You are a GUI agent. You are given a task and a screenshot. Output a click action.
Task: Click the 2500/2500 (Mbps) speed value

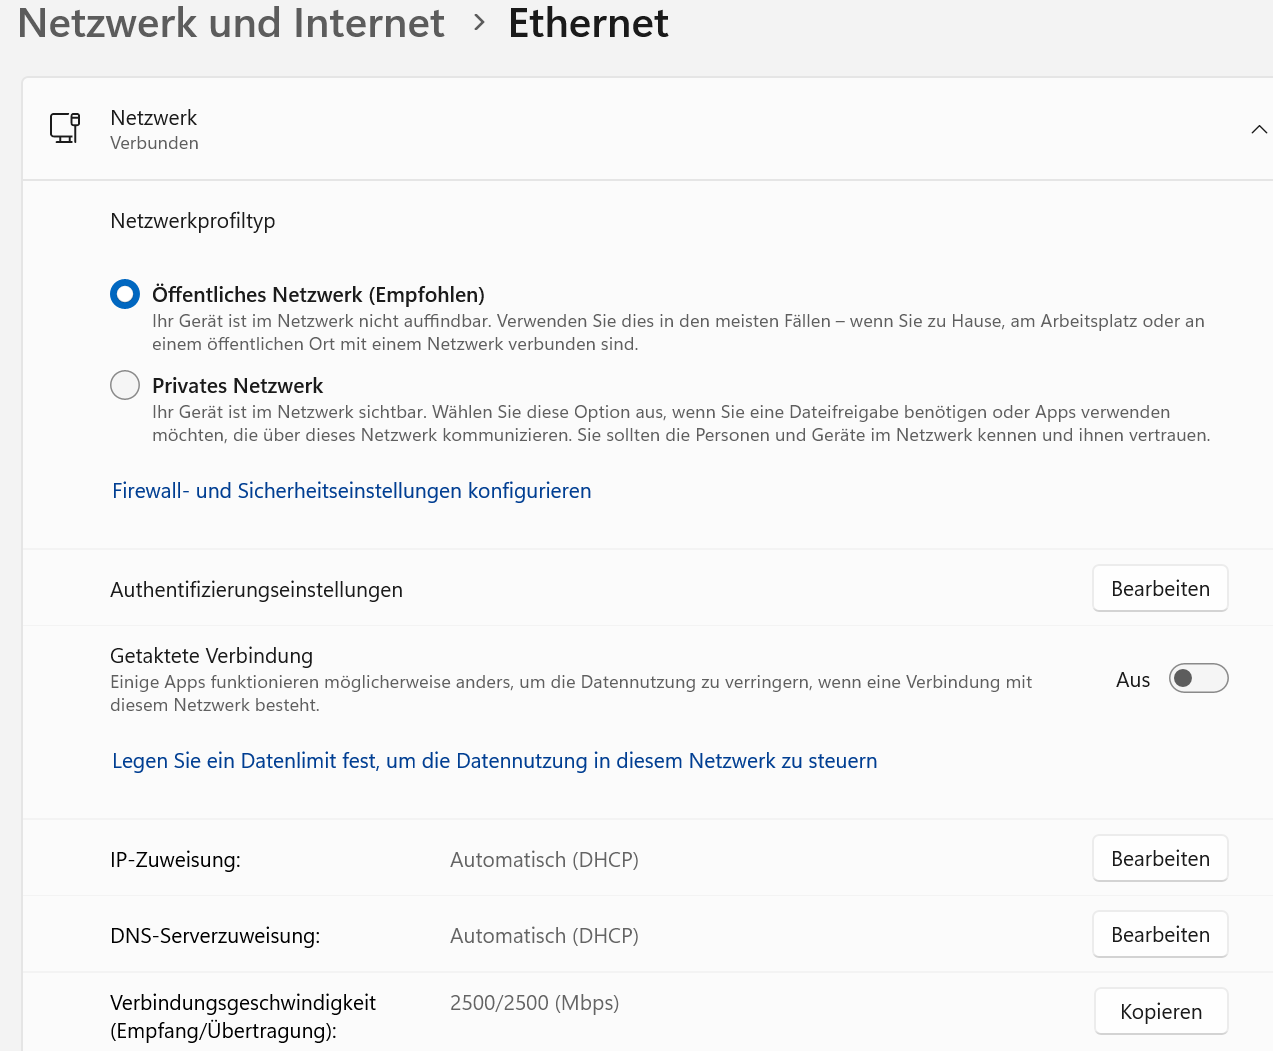(x=534, y=1003)
